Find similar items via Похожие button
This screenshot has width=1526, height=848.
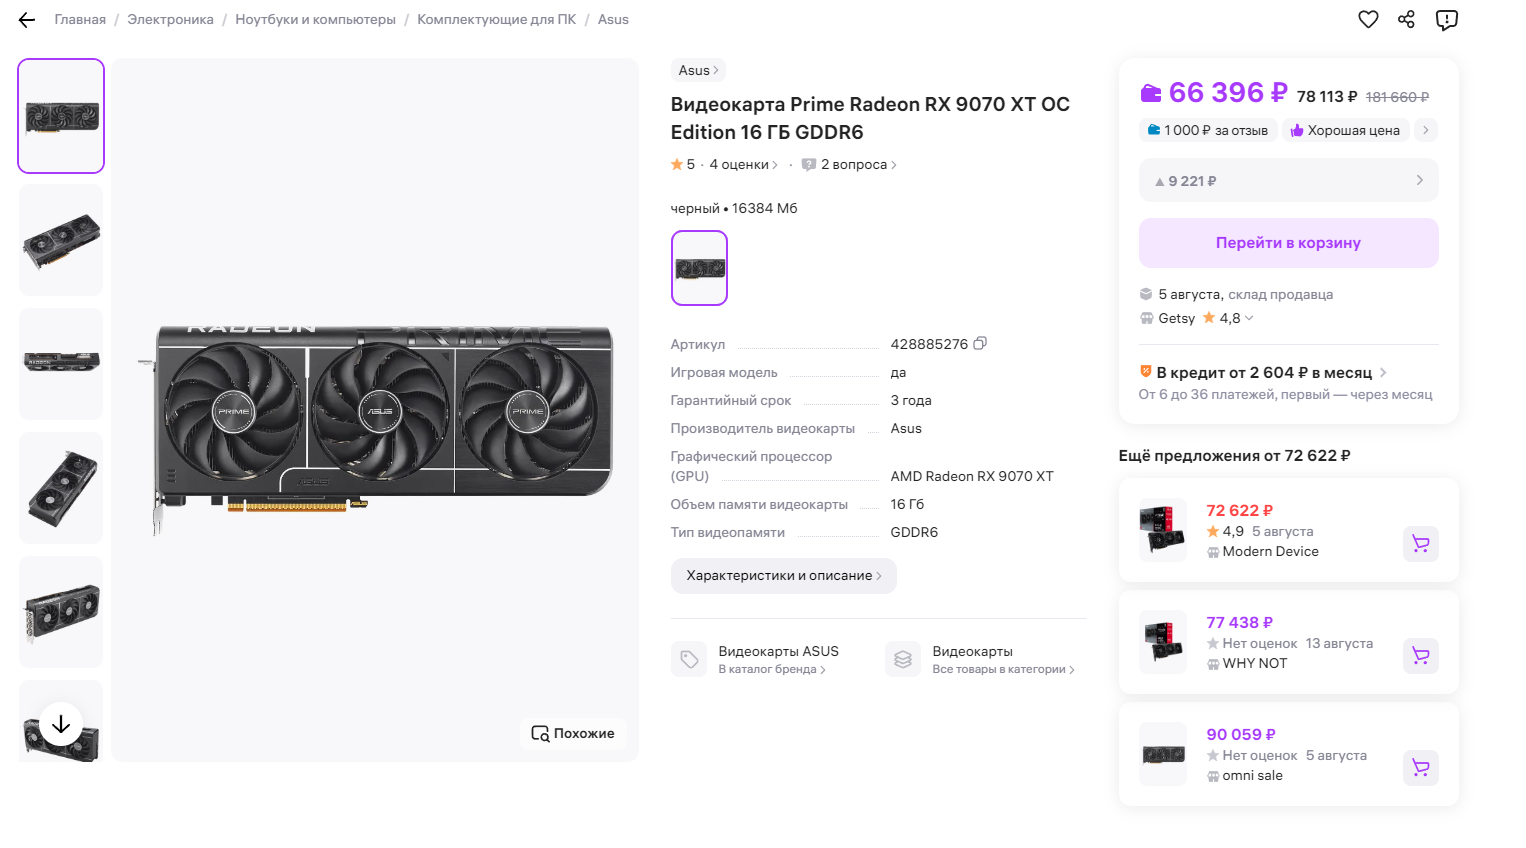click(x=573, y=733)
